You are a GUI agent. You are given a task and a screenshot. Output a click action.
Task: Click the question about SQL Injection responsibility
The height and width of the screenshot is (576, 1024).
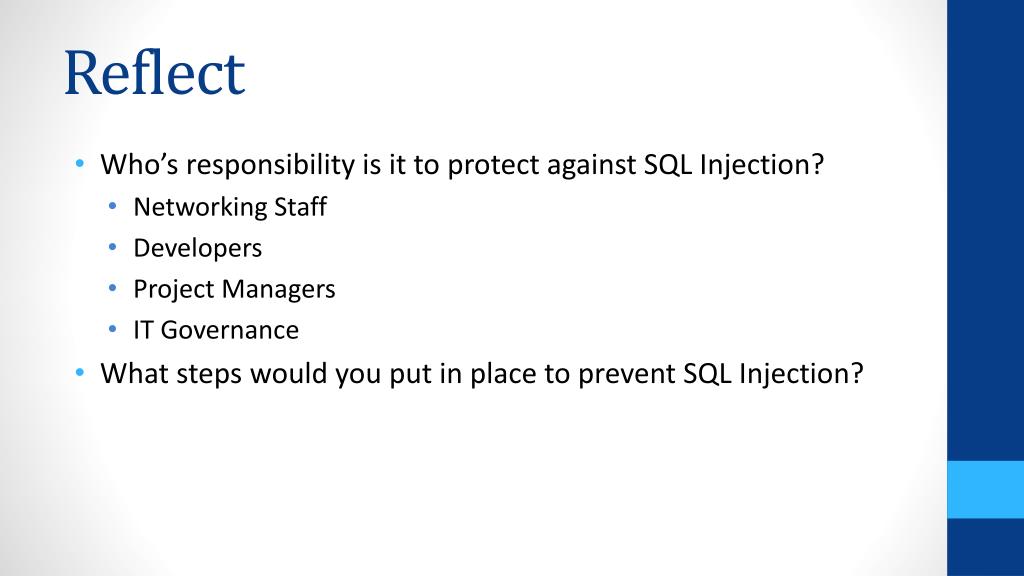(x=462, y=165)
